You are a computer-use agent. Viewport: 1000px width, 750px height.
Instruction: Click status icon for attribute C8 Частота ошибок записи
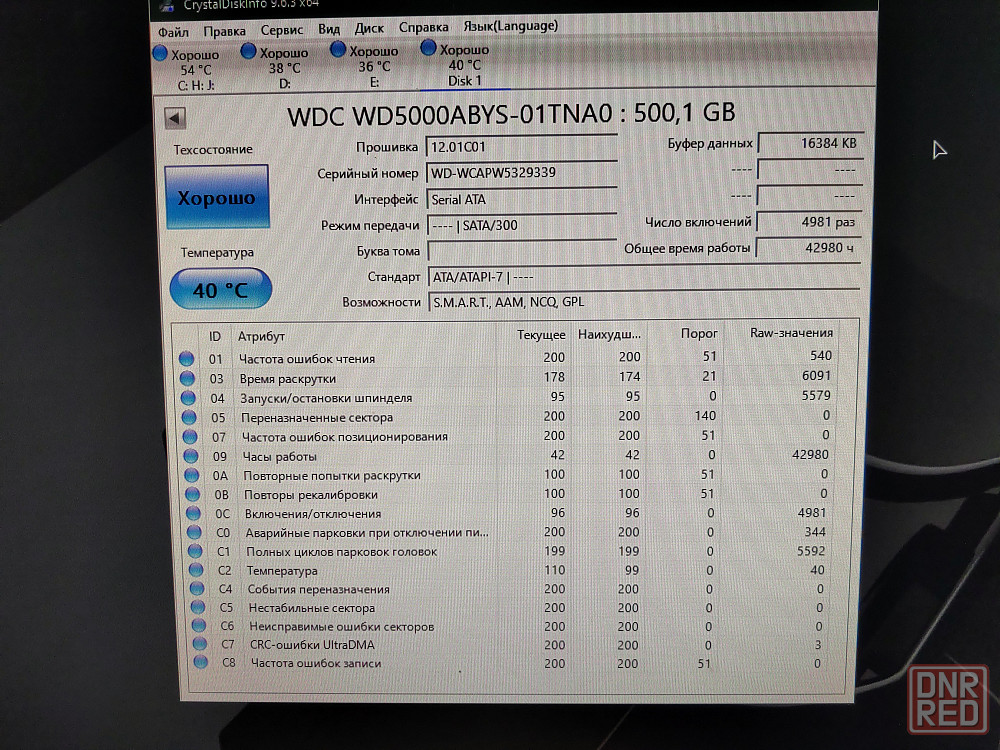coord(201,663)
